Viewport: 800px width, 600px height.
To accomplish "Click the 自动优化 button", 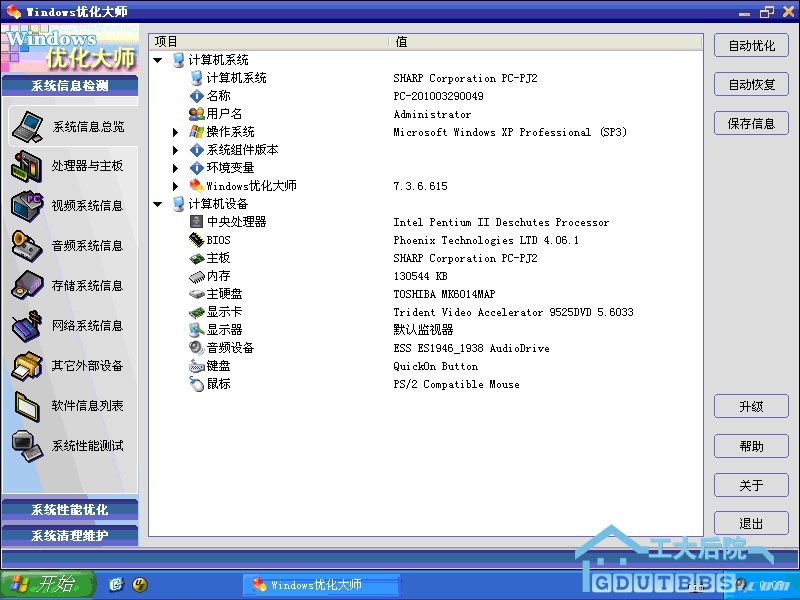I will 751,46.
